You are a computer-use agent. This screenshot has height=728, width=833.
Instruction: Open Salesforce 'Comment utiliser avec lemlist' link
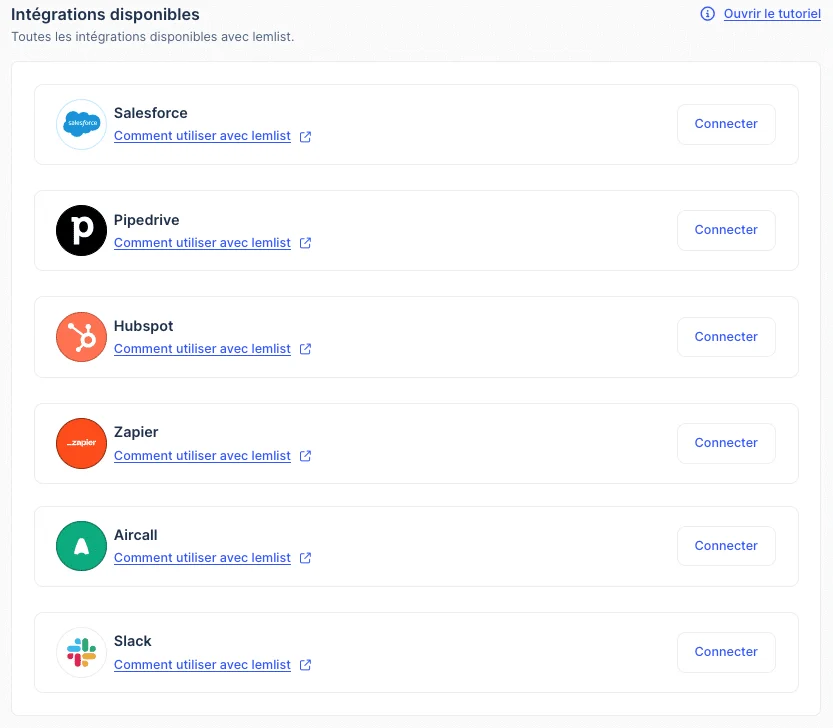(202, 136)
